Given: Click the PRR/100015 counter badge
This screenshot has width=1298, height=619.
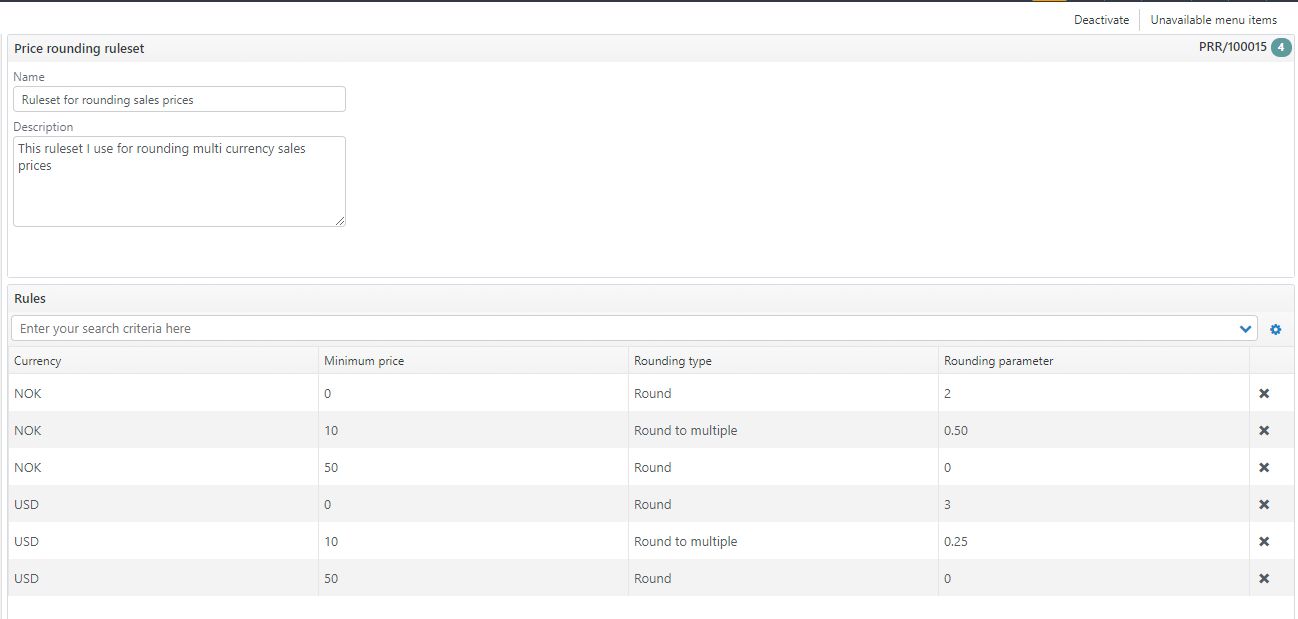Looking at the screenshot, I should [1281, 48].
